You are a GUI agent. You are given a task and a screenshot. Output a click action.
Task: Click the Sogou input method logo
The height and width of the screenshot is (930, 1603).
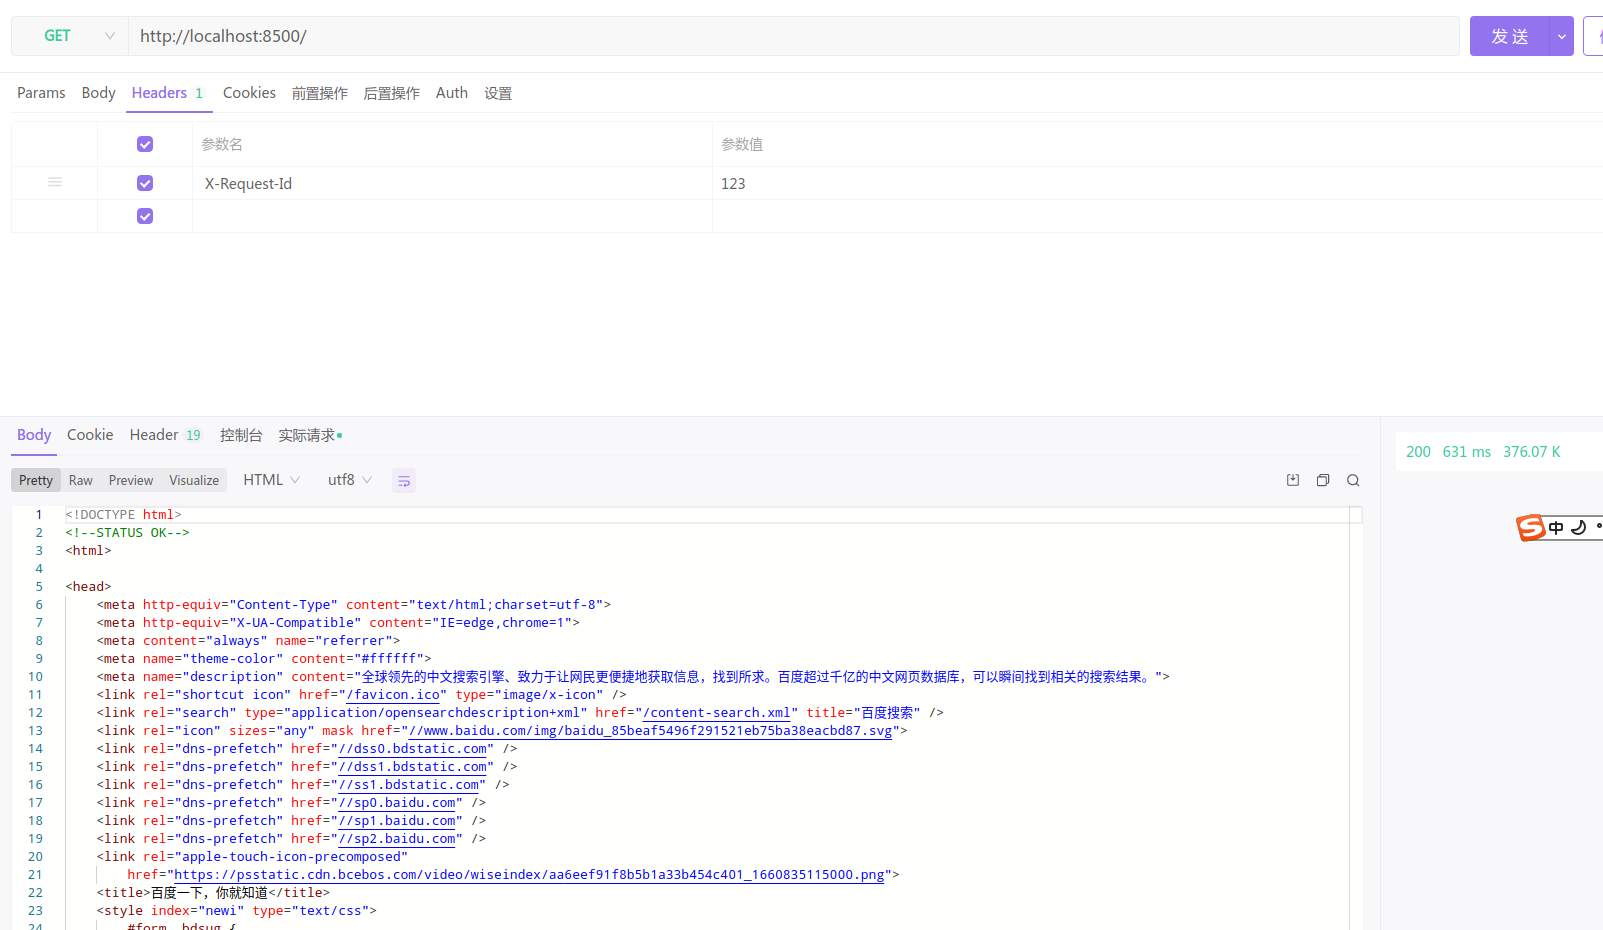[1530, 527]
